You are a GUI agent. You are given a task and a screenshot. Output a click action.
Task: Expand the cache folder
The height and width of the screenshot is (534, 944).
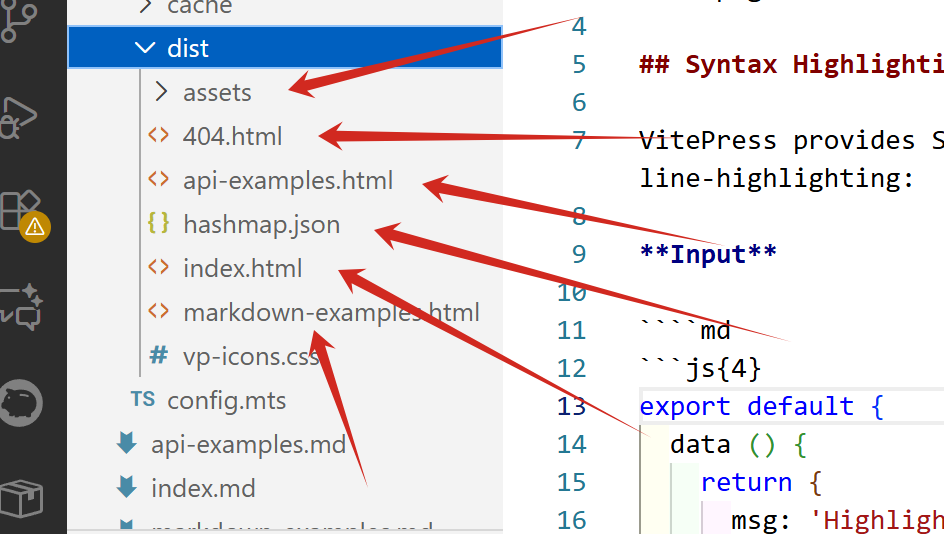click(146, 8)
